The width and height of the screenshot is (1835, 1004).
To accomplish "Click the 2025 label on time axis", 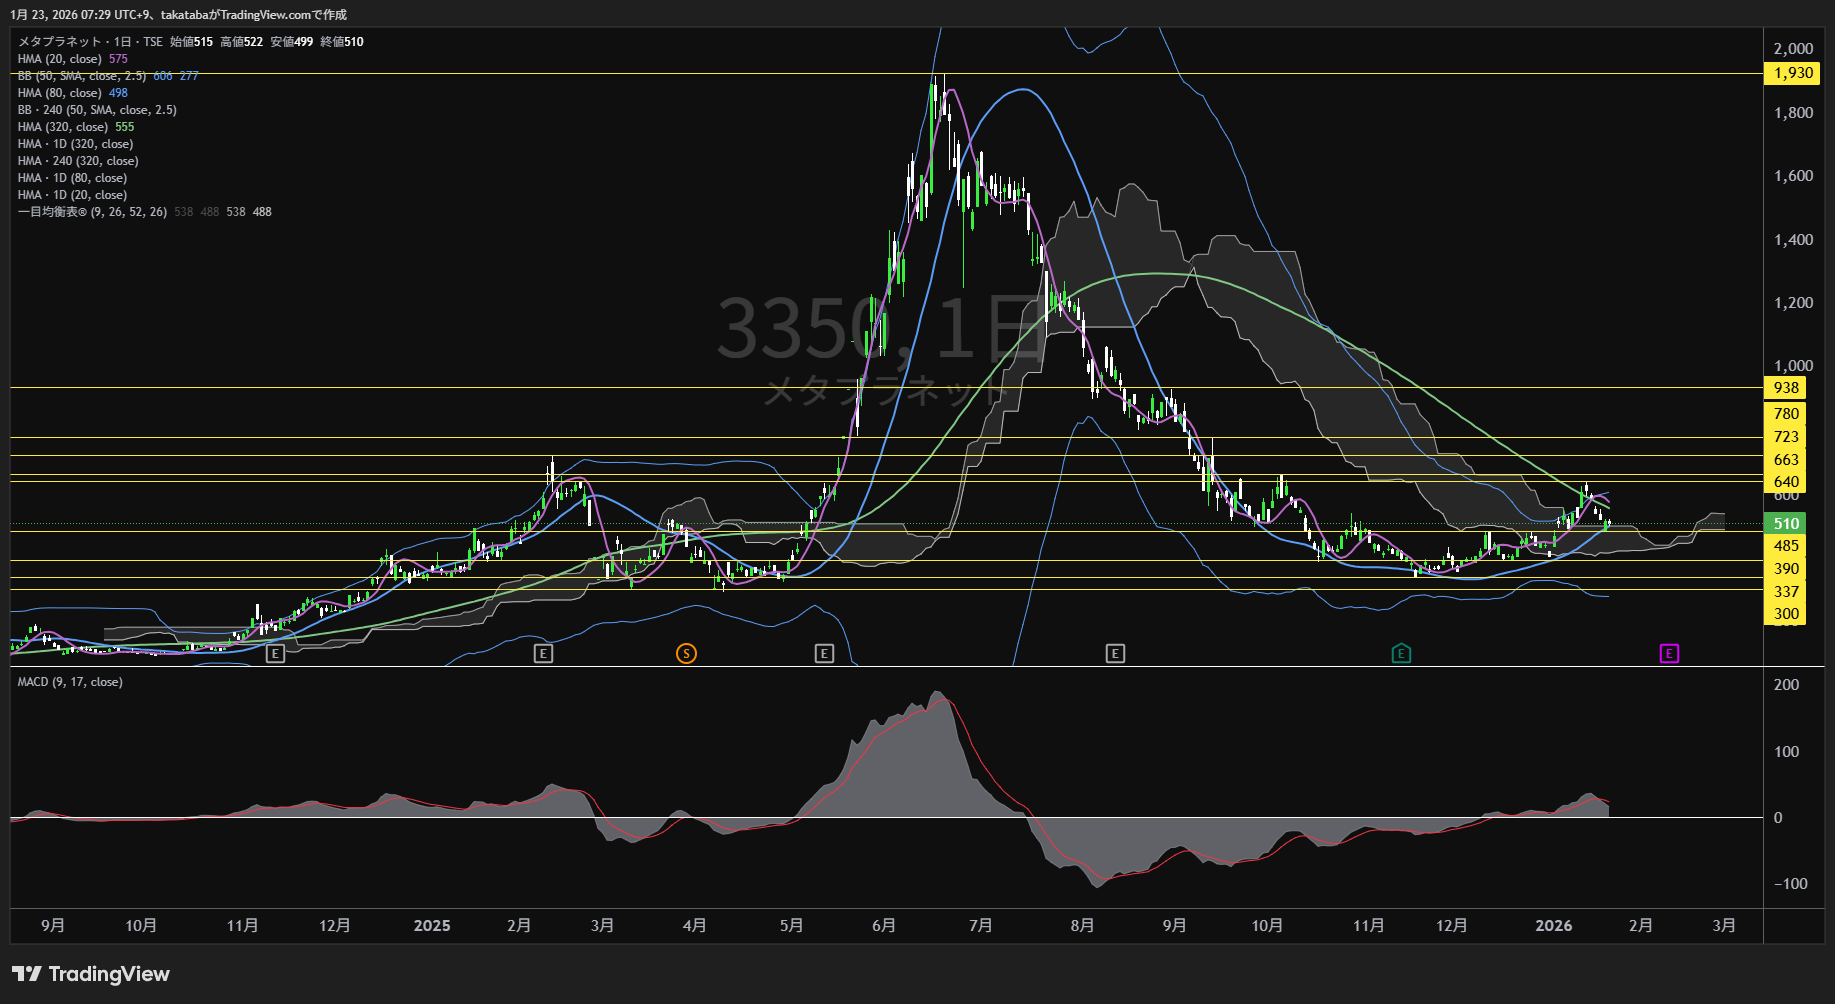I will [x=432, y=926].
